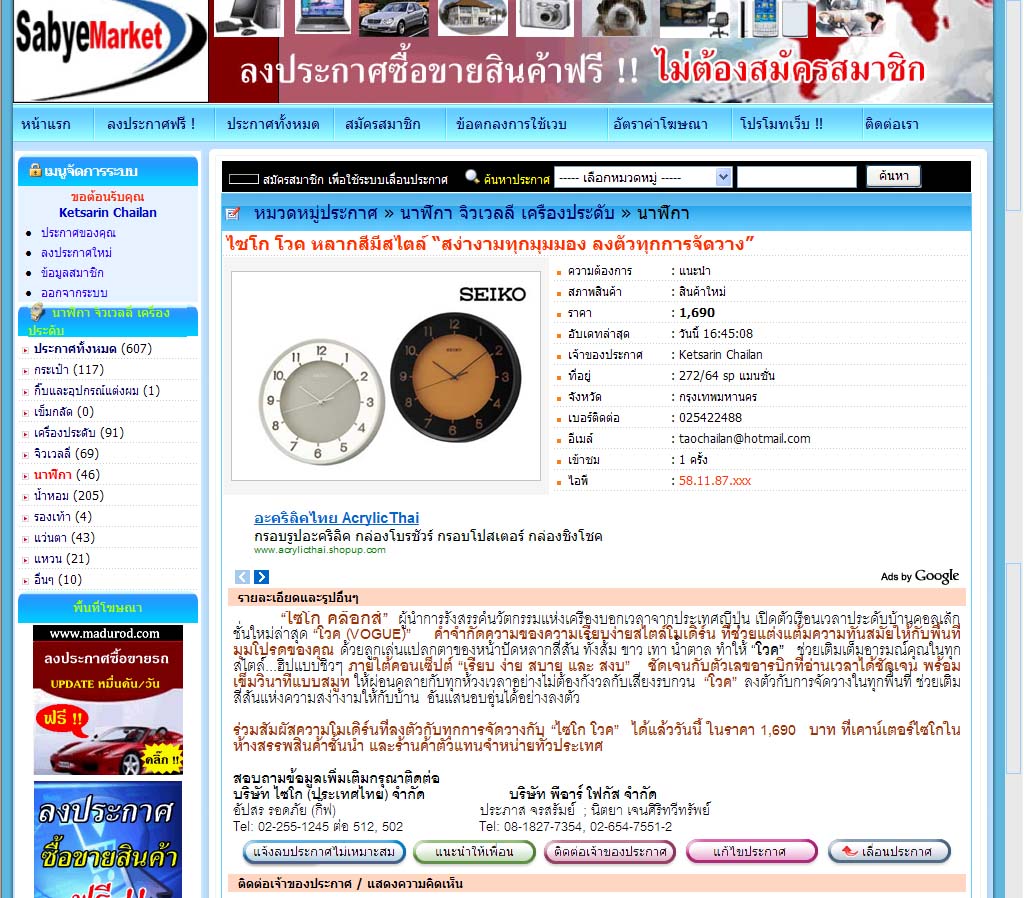Click the Ketsarin Chailan name in the sidebar

click(108, 212)
